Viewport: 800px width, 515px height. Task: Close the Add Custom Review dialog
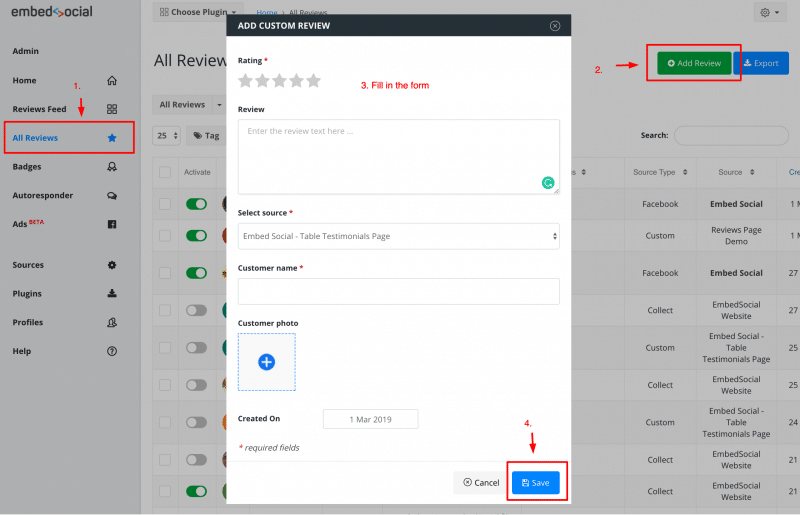[555, 26]
